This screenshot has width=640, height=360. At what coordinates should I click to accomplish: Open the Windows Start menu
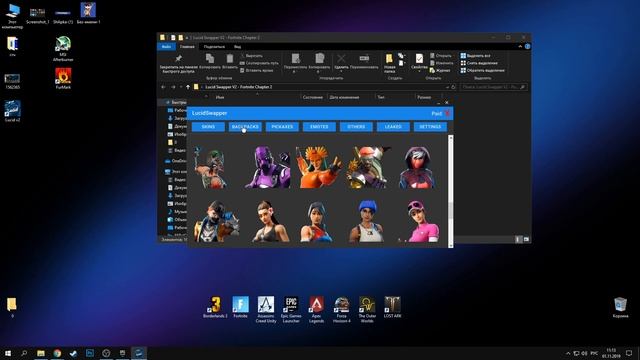point(8,353)
